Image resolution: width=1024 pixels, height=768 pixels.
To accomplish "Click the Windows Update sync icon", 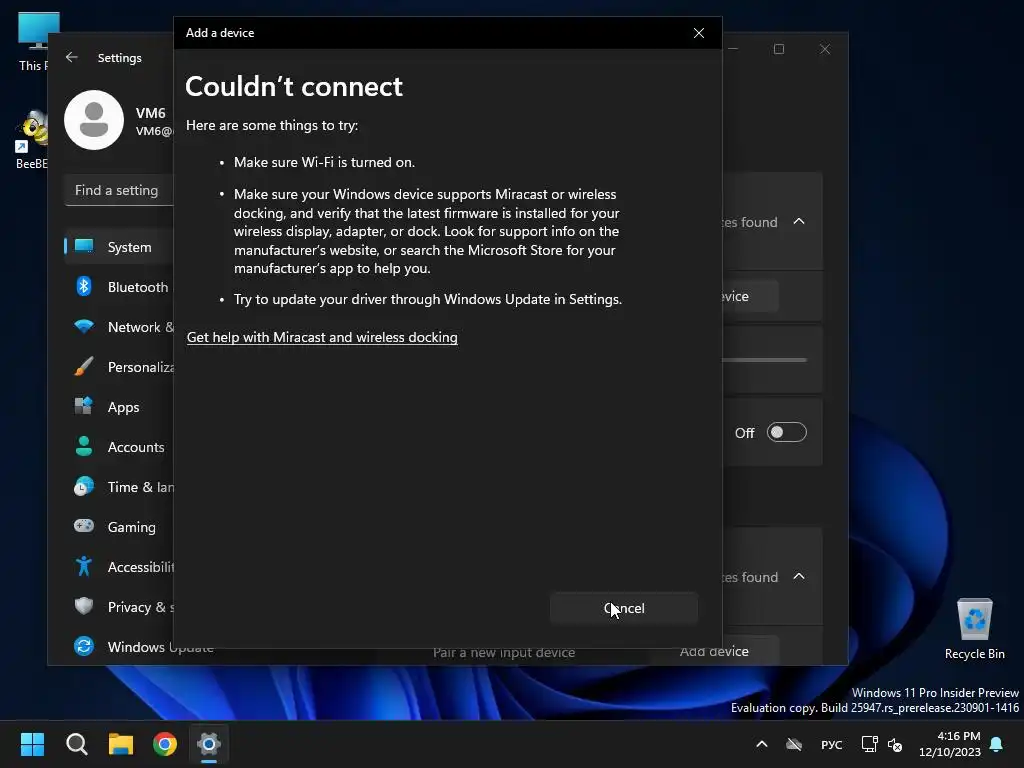I will pos(84,646).
